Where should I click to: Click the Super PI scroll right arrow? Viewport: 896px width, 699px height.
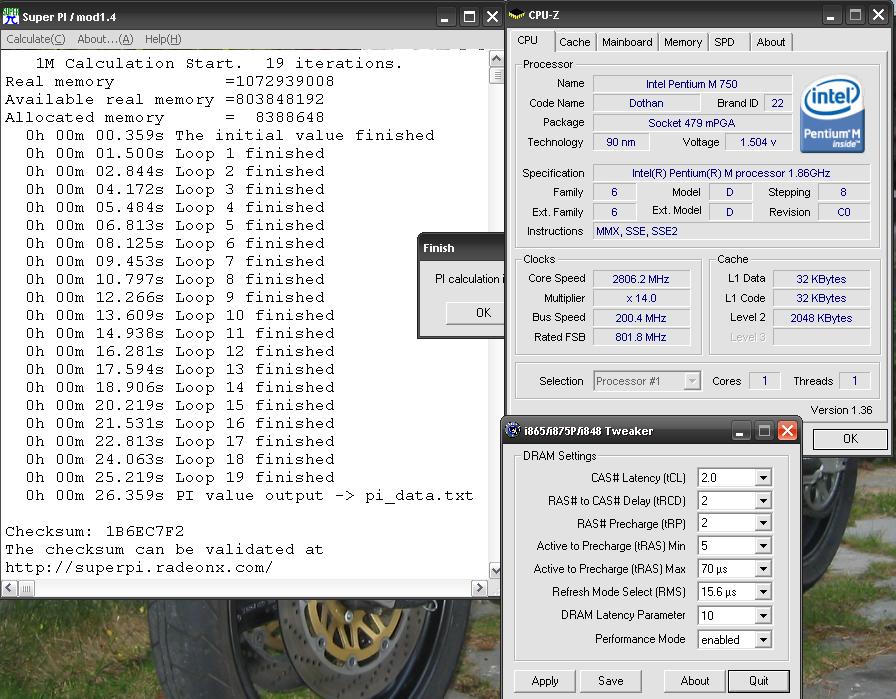pos(479,588)
